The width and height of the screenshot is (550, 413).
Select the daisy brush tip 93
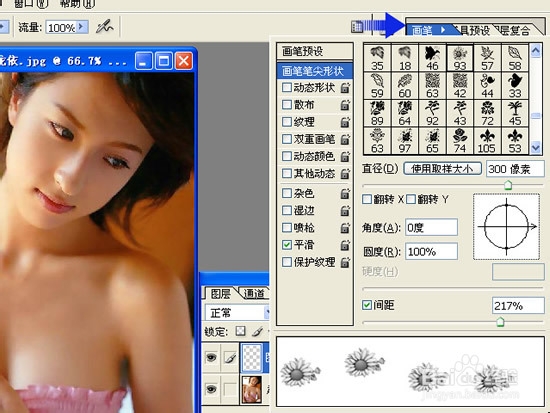[460, 58]
